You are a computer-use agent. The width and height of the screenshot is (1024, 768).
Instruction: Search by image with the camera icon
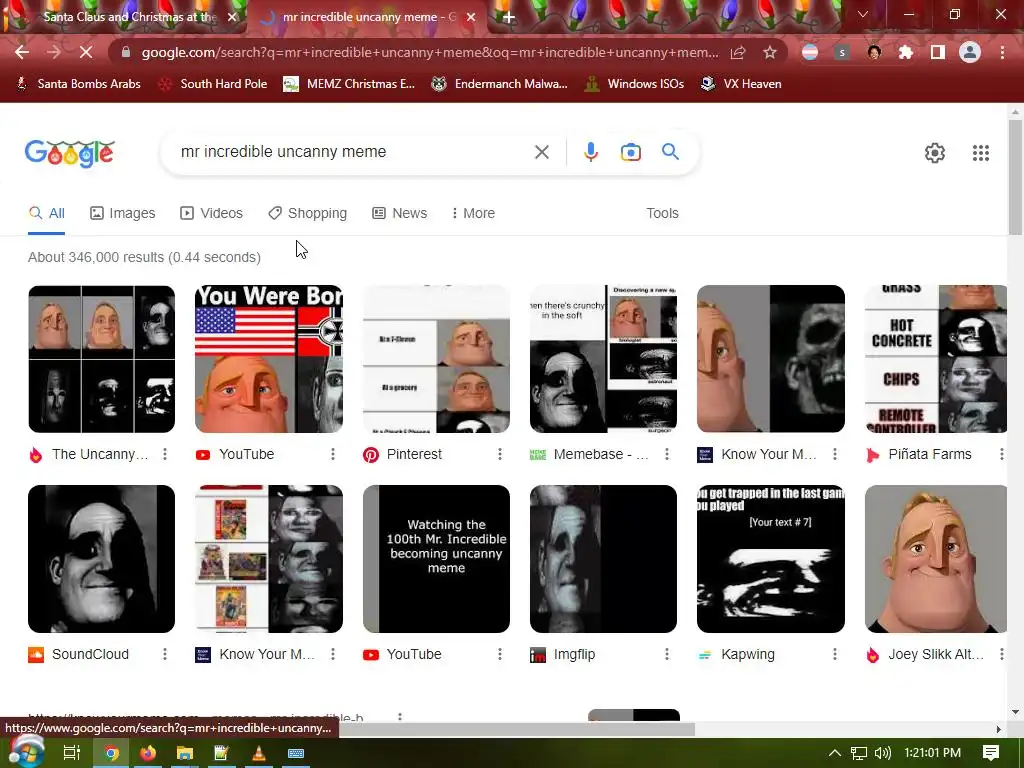point(630,152)
